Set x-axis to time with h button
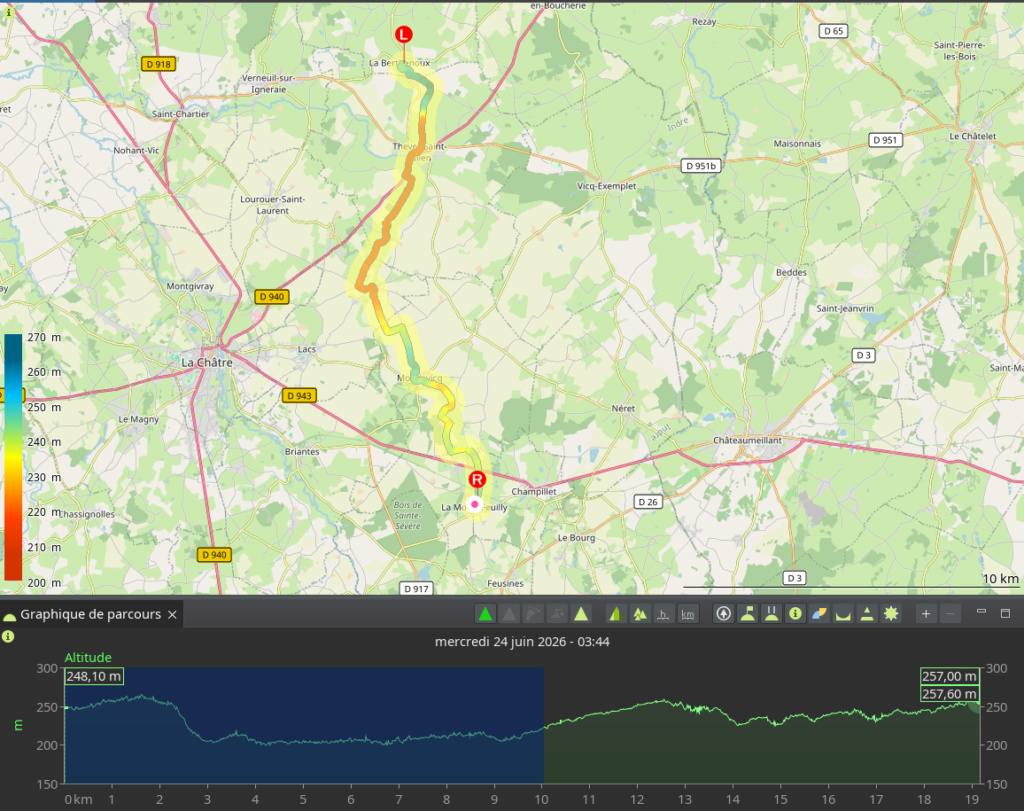This screenshot has height=811, width=1024. click(x=663, y=614)
